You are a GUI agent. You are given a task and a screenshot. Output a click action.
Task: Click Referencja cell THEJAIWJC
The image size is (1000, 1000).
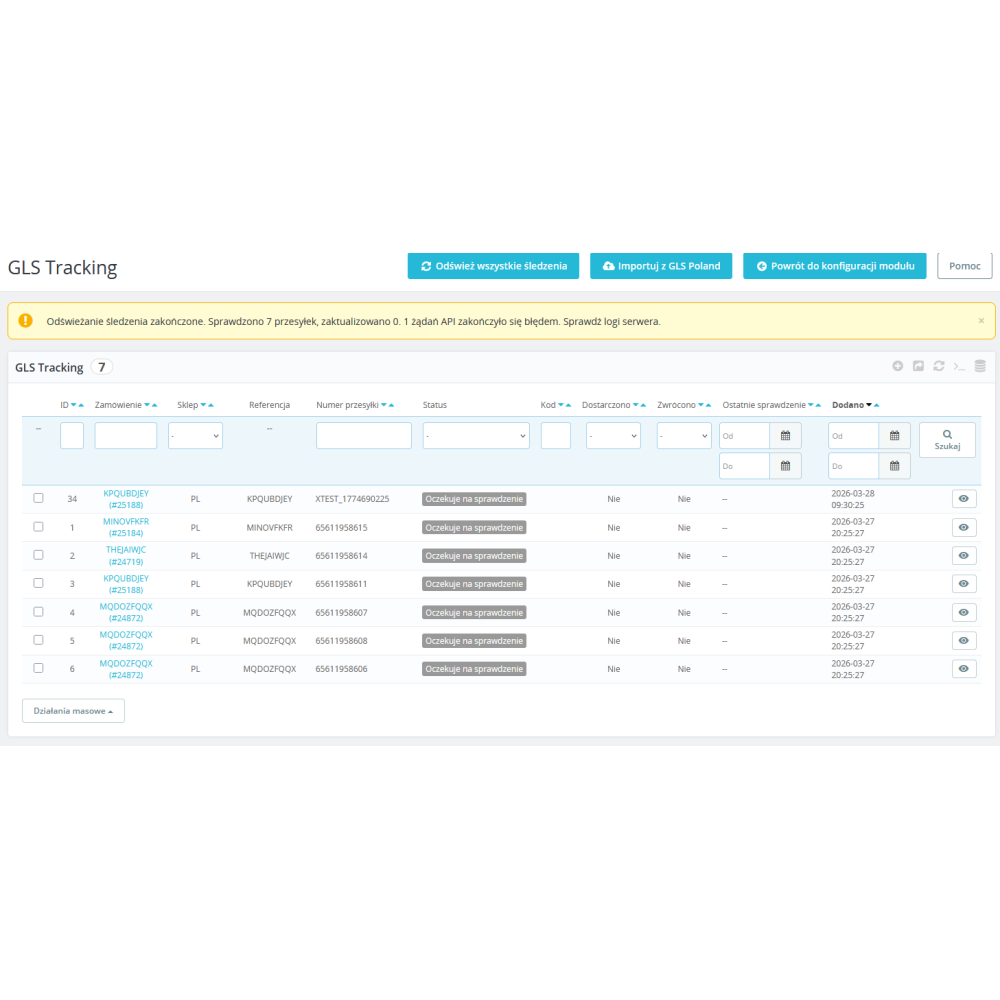point(269,555)
